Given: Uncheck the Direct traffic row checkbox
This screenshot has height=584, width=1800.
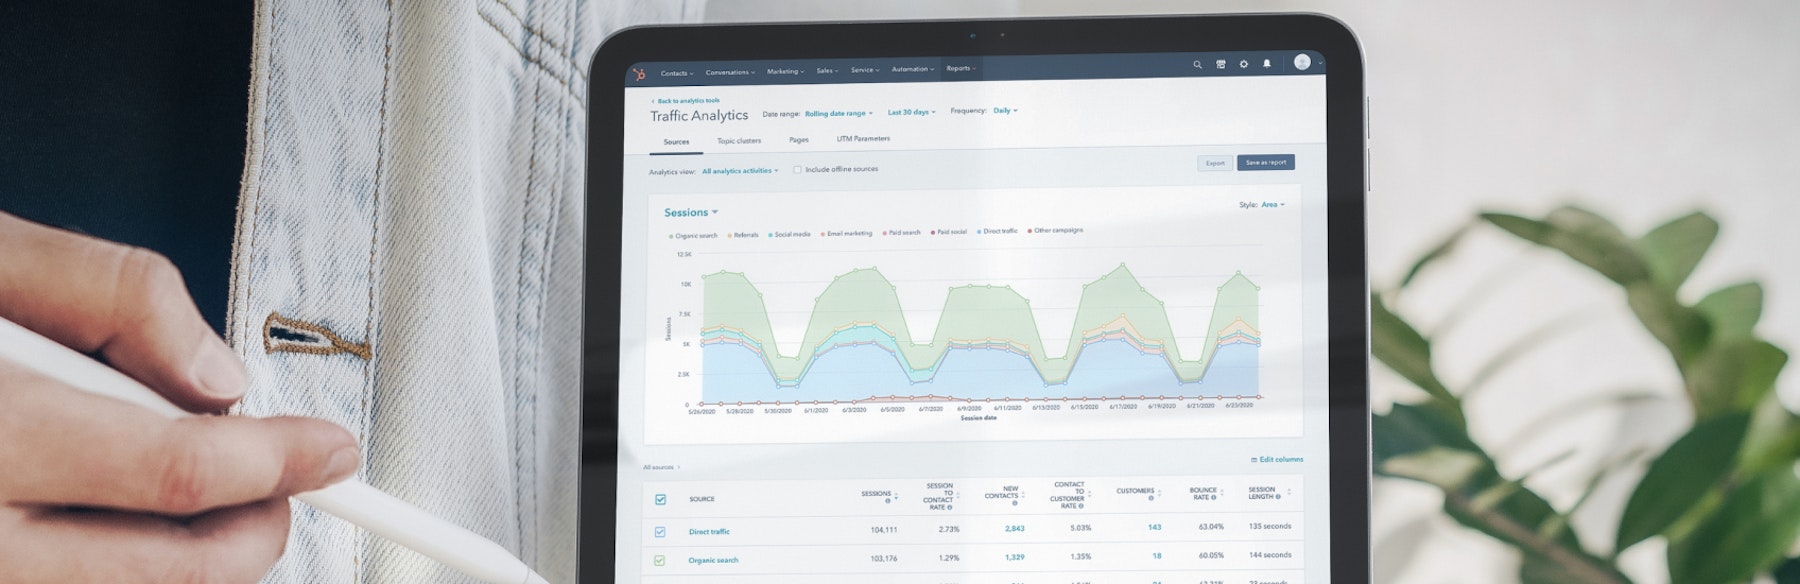Looking at the screenshot, I should point(660,532).
